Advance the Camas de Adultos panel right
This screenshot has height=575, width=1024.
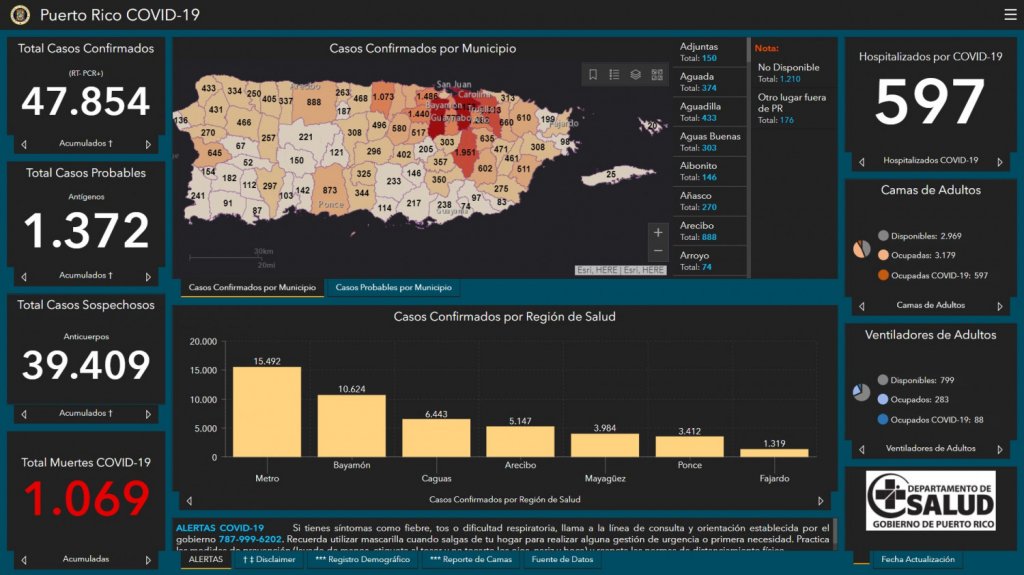point(1000,305)
